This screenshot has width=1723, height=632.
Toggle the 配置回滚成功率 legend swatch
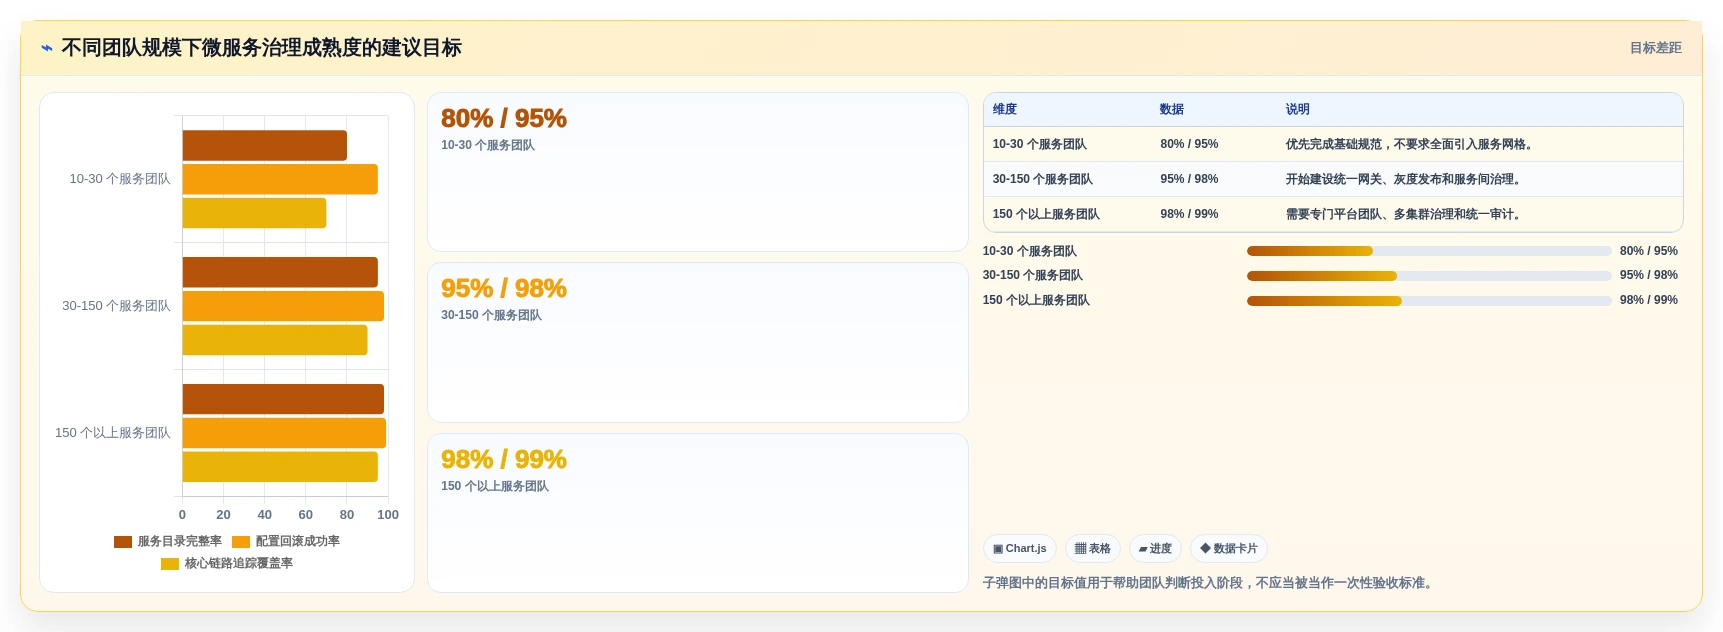point(241,542)
